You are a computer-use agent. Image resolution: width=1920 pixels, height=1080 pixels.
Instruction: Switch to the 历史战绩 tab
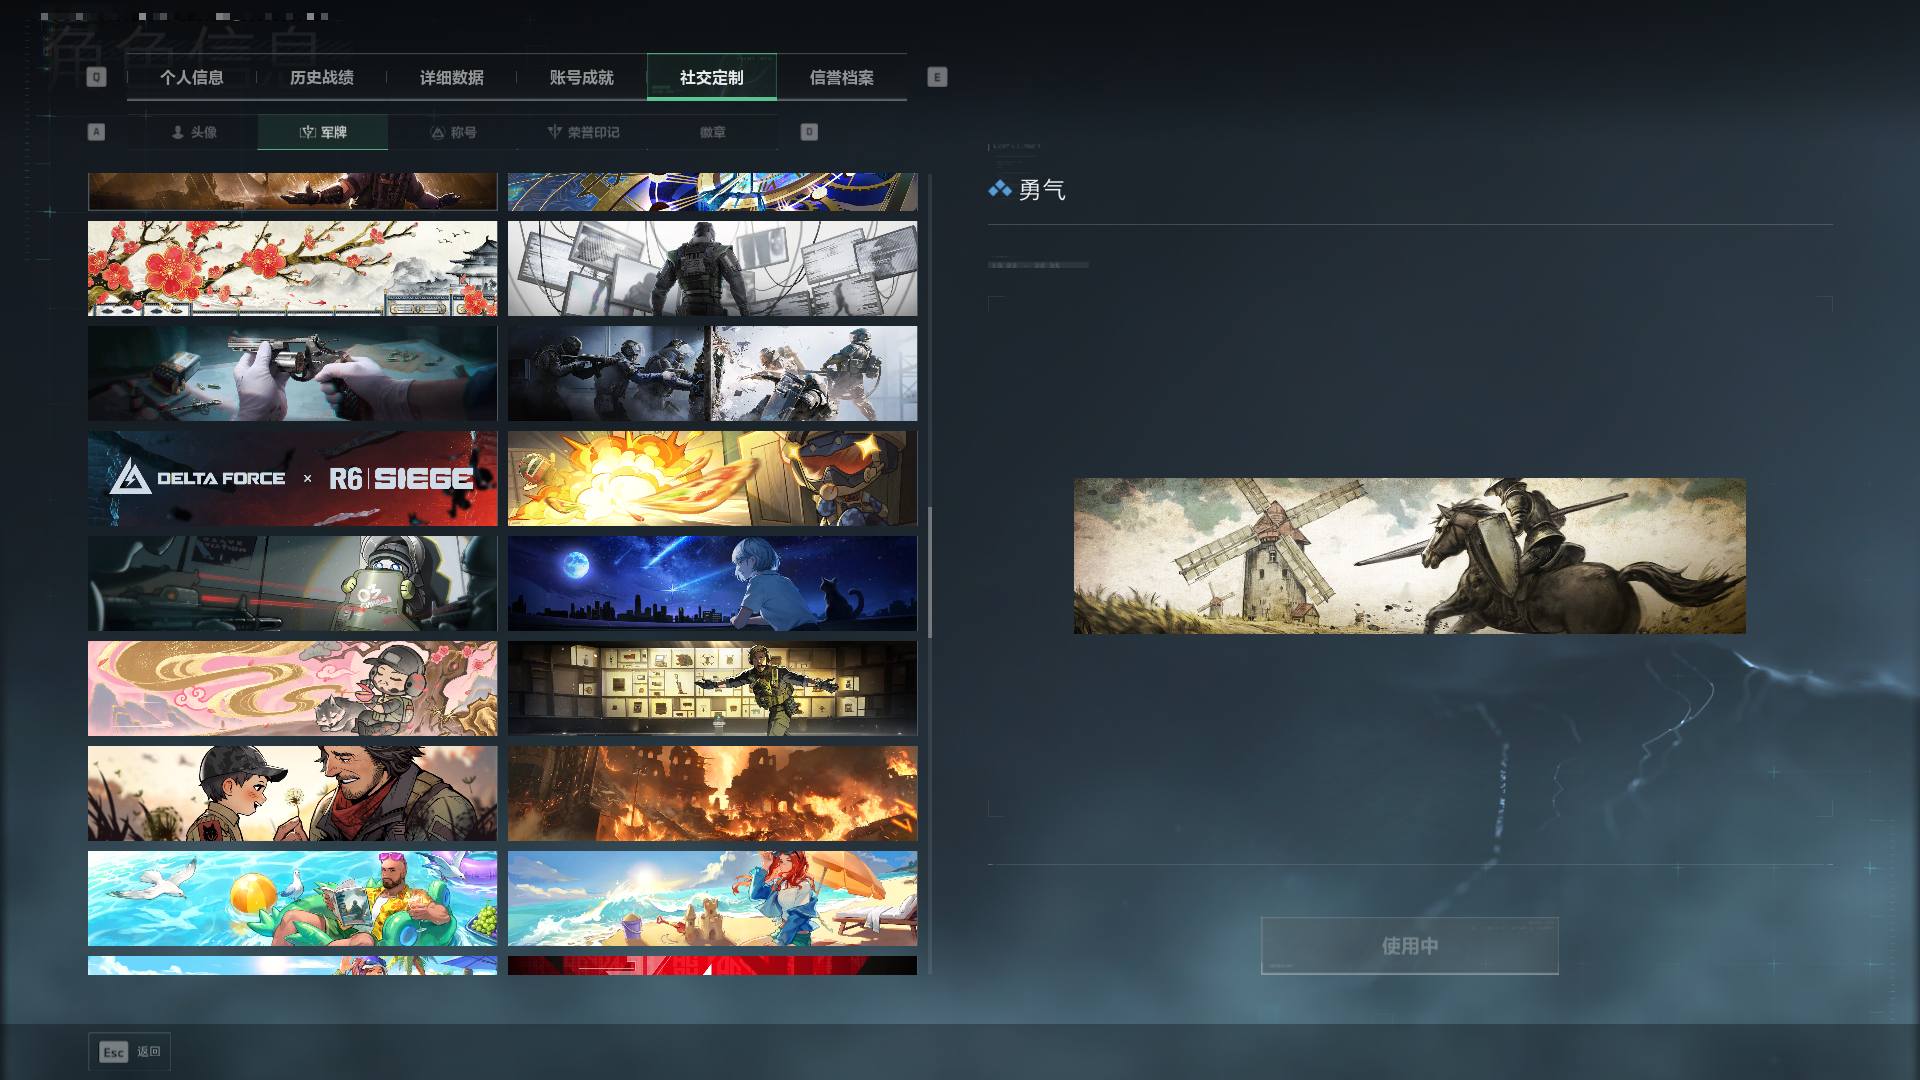321,77
